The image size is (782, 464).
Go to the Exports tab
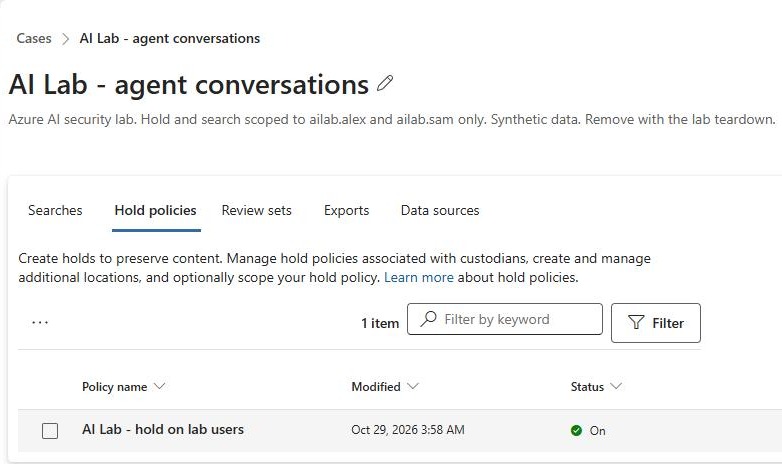(x=347, y=210)
